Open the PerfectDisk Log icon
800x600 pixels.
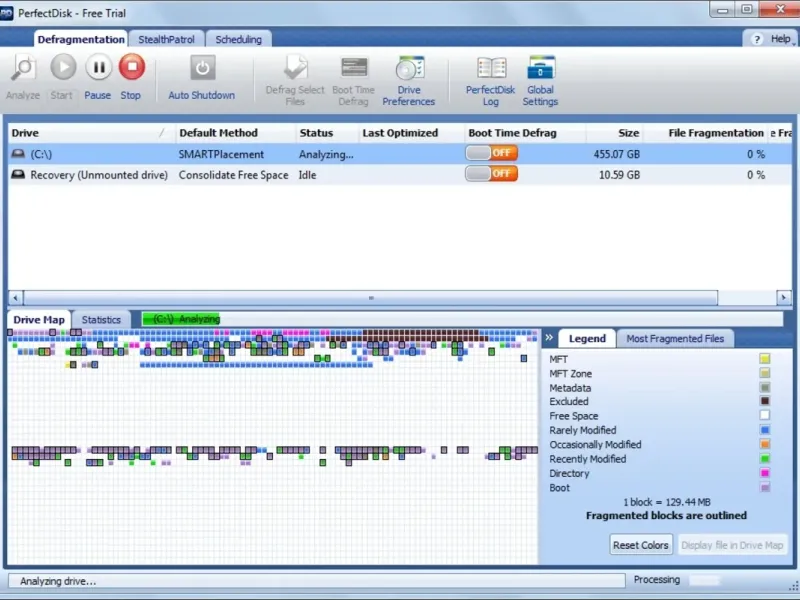coord(491,68)
